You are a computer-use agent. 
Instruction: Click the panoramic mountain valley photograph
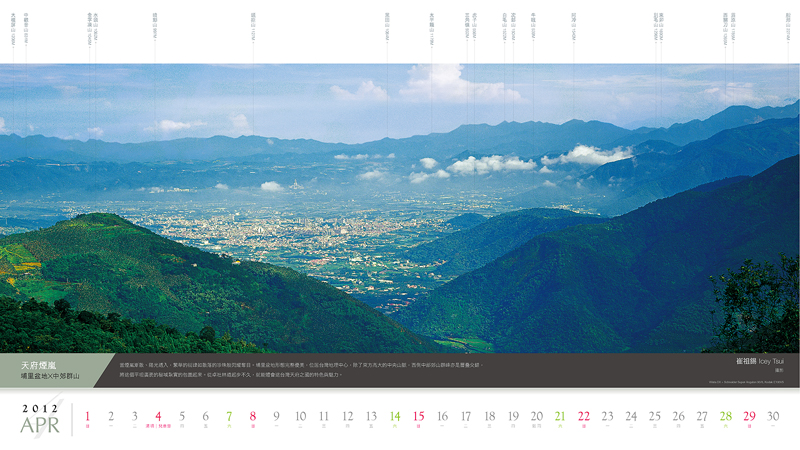(400, 208)
